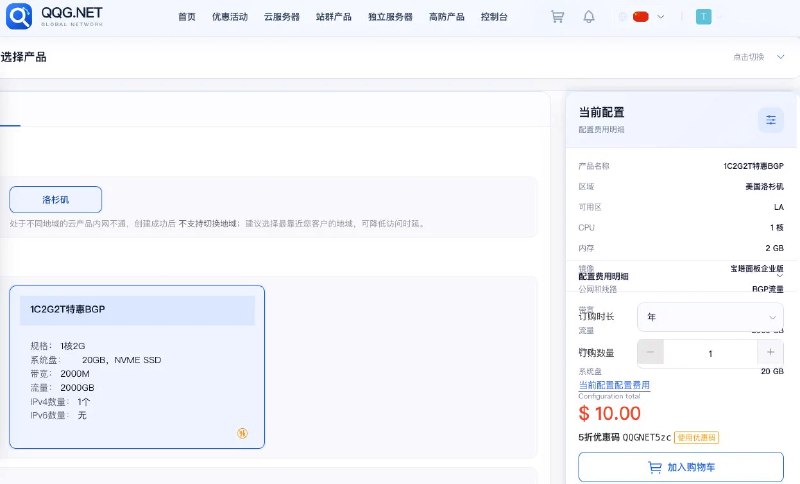Open the 站群产品 menu item
This screenshot has height=484, width=800.
(x=334, y=17)
